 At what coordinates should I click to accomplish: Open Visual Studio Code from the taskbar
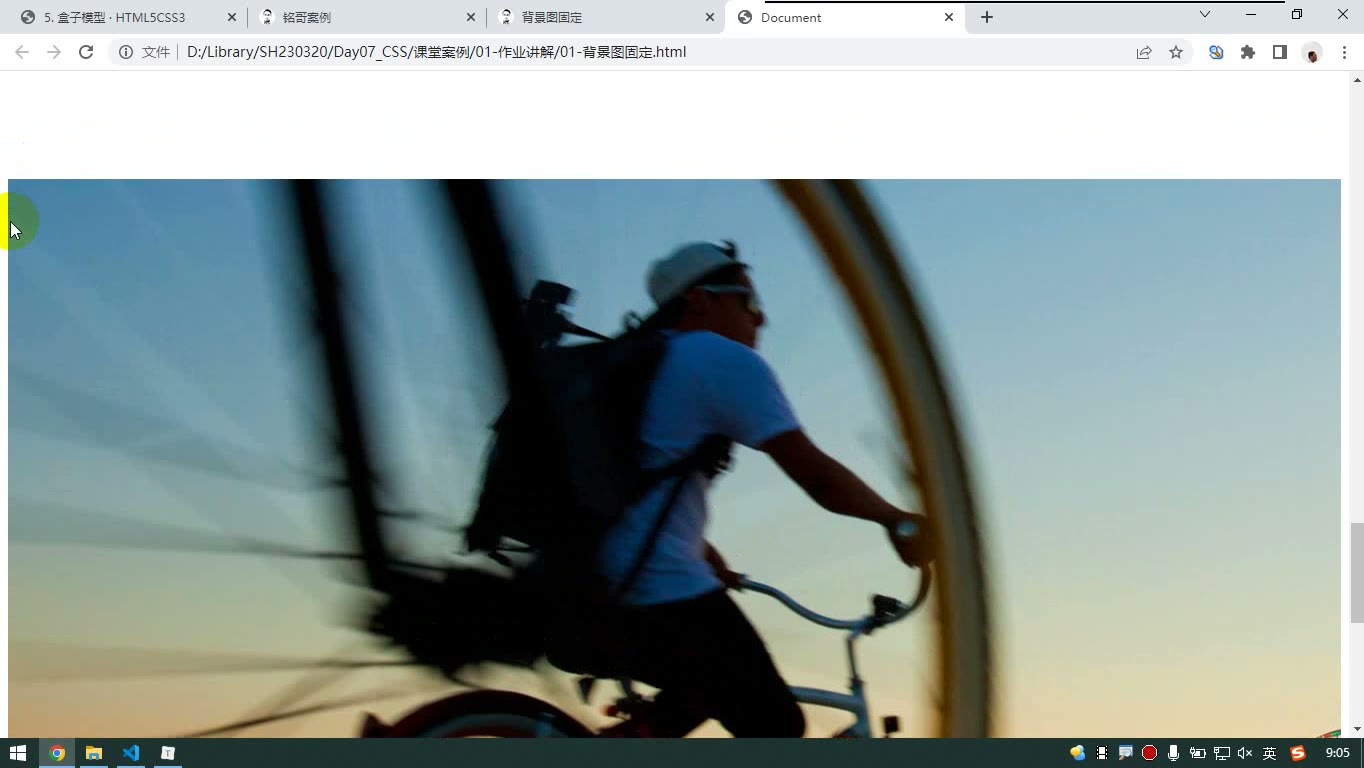131,753
